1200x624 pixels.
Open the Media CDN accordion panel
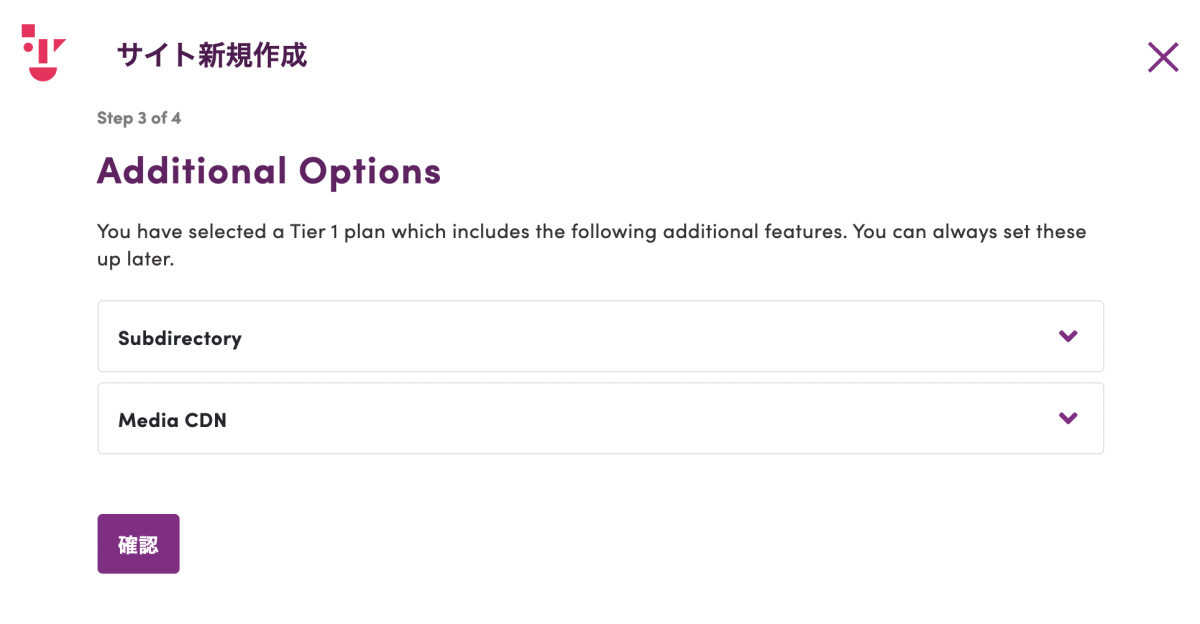coord(600,418)
